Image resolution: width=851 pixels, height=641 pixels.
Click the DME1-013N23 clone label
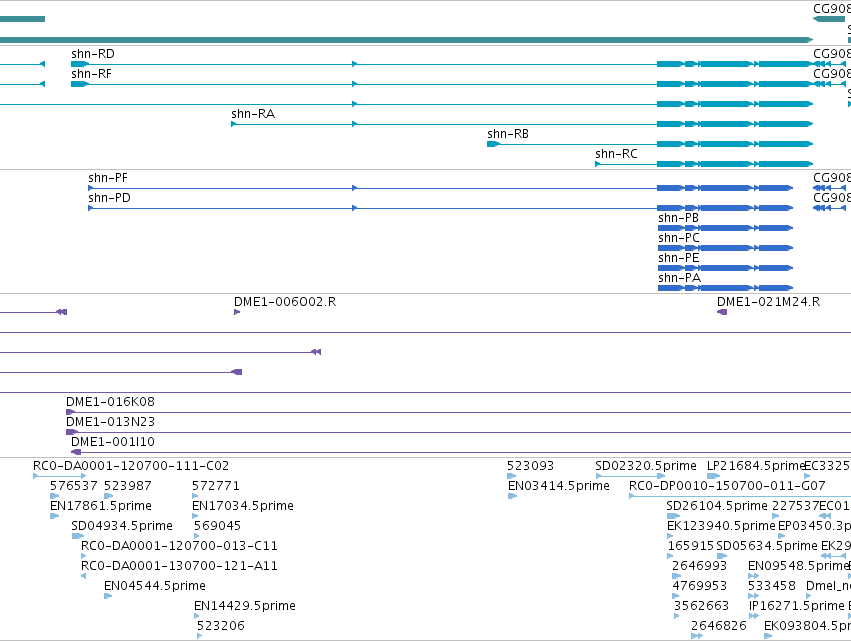click(110, 422)
